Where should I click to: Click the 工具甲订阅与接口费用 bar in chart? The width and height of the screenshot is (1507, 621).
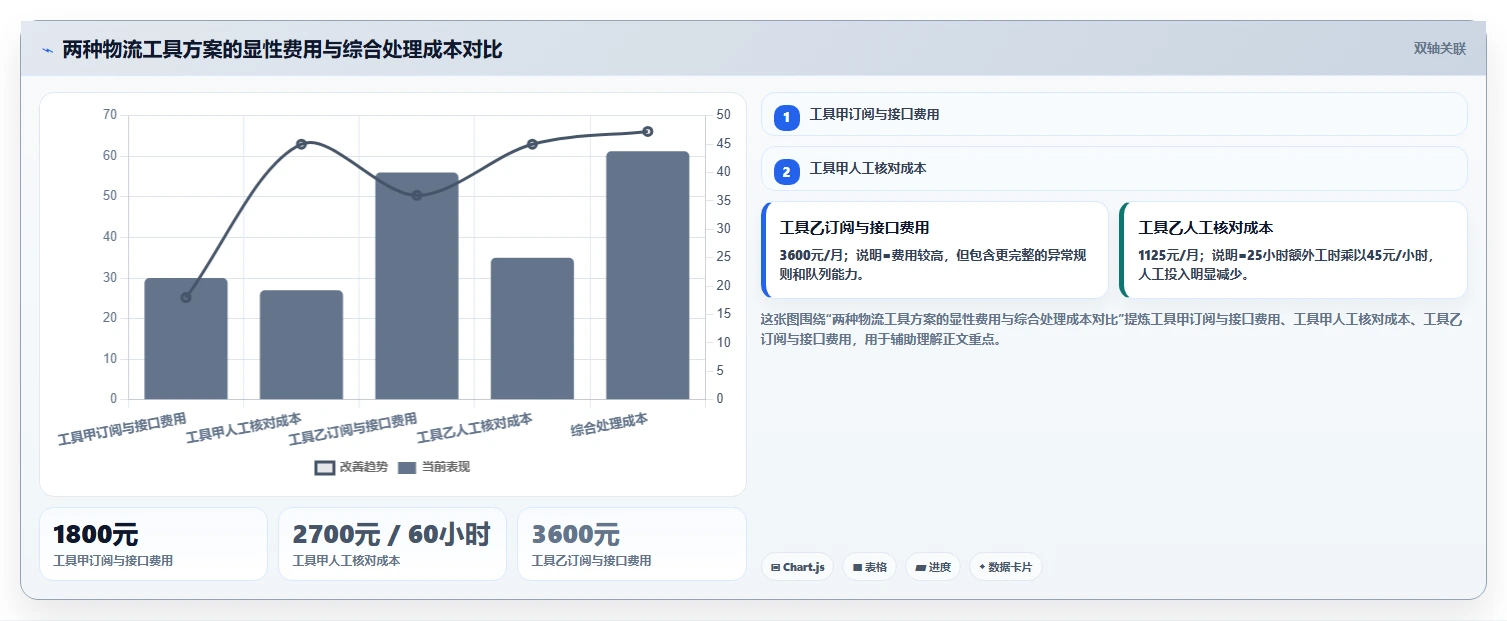(x=186, y=339)
